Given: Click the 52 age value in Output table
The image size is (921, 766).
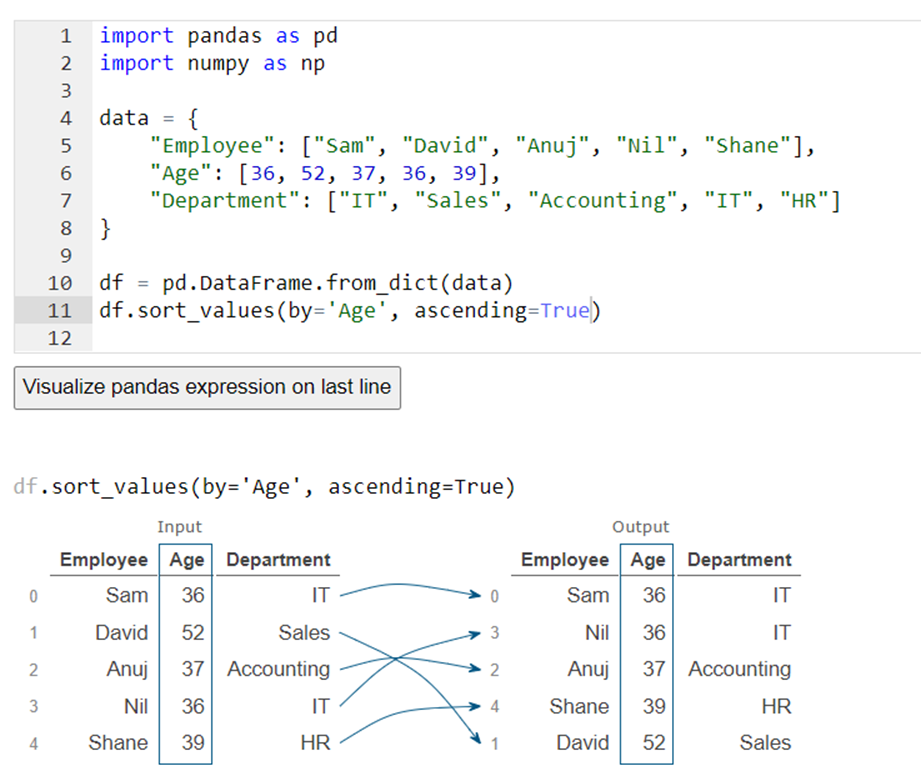Looking at the screenshot, I should click(654, 743).
